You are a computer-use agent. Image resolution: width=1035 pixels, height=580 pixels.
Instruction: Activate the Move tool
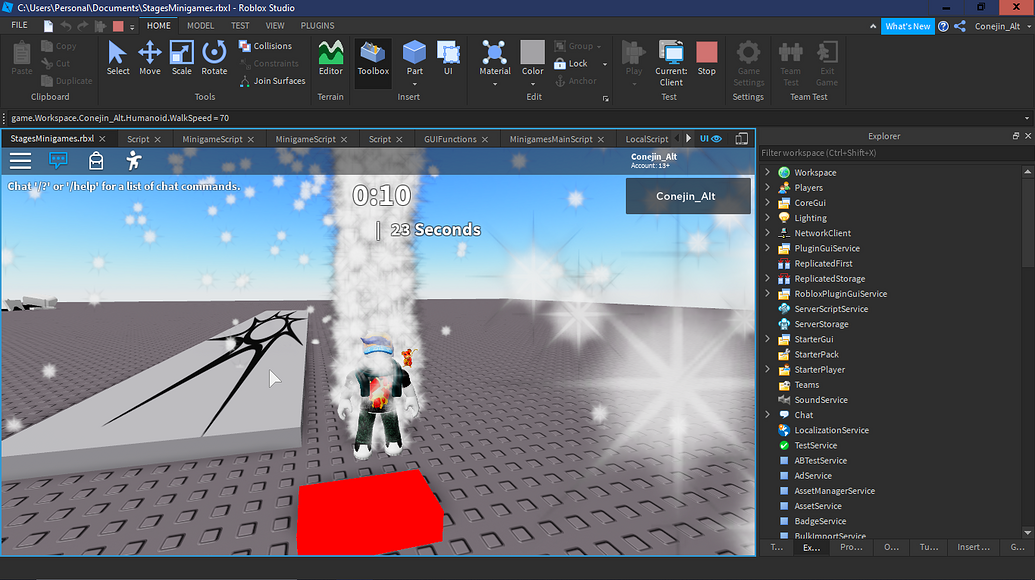150,58
